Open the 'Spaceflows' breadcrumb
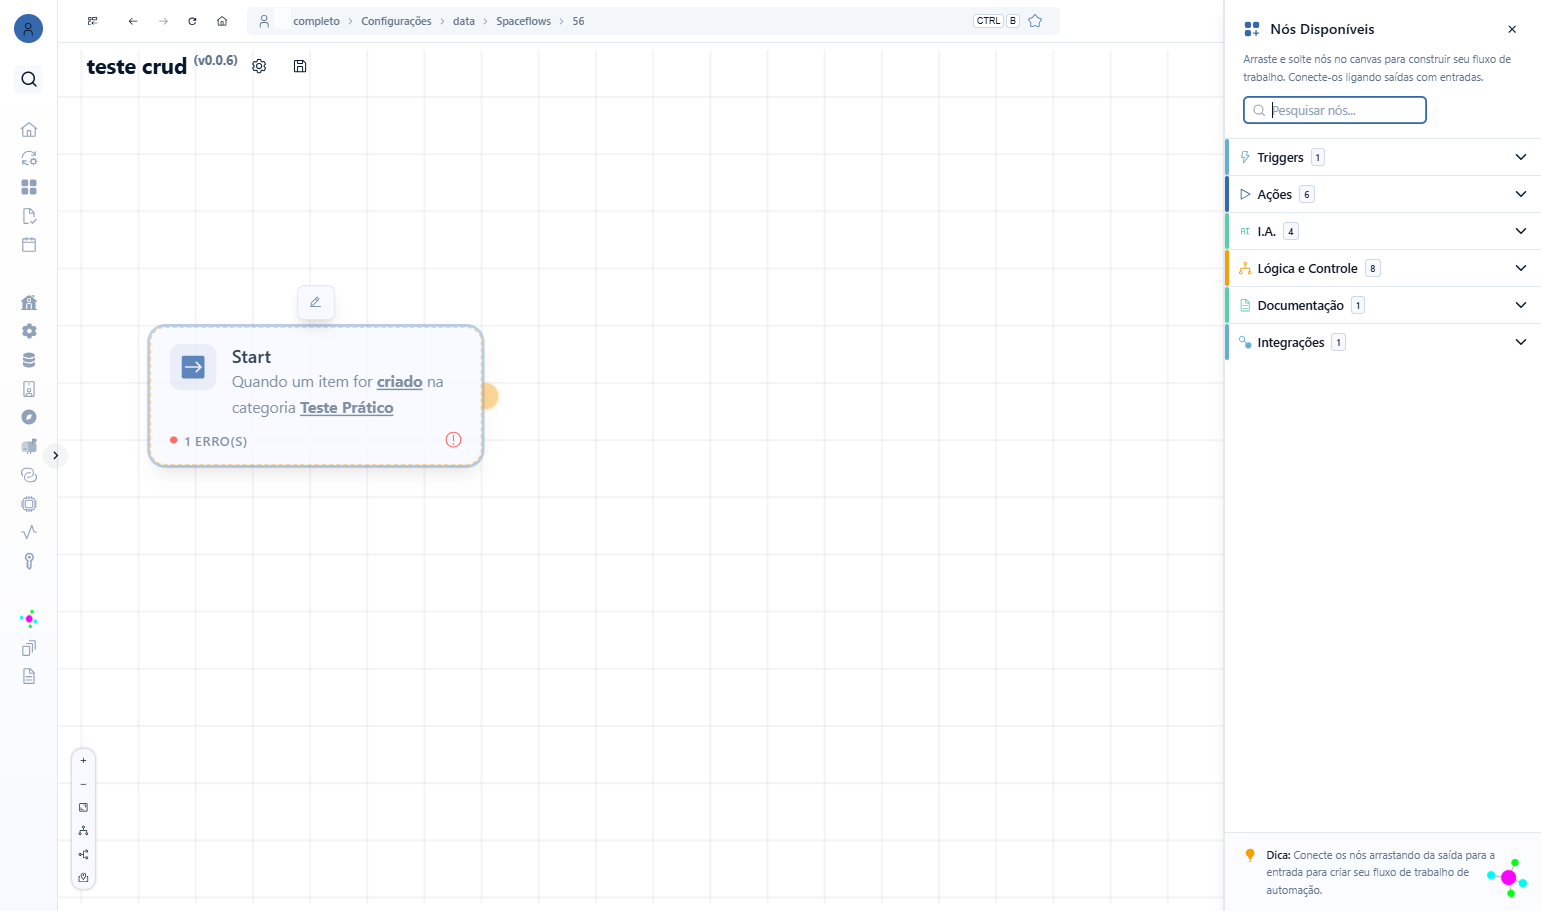 click(x=523, y=21)
